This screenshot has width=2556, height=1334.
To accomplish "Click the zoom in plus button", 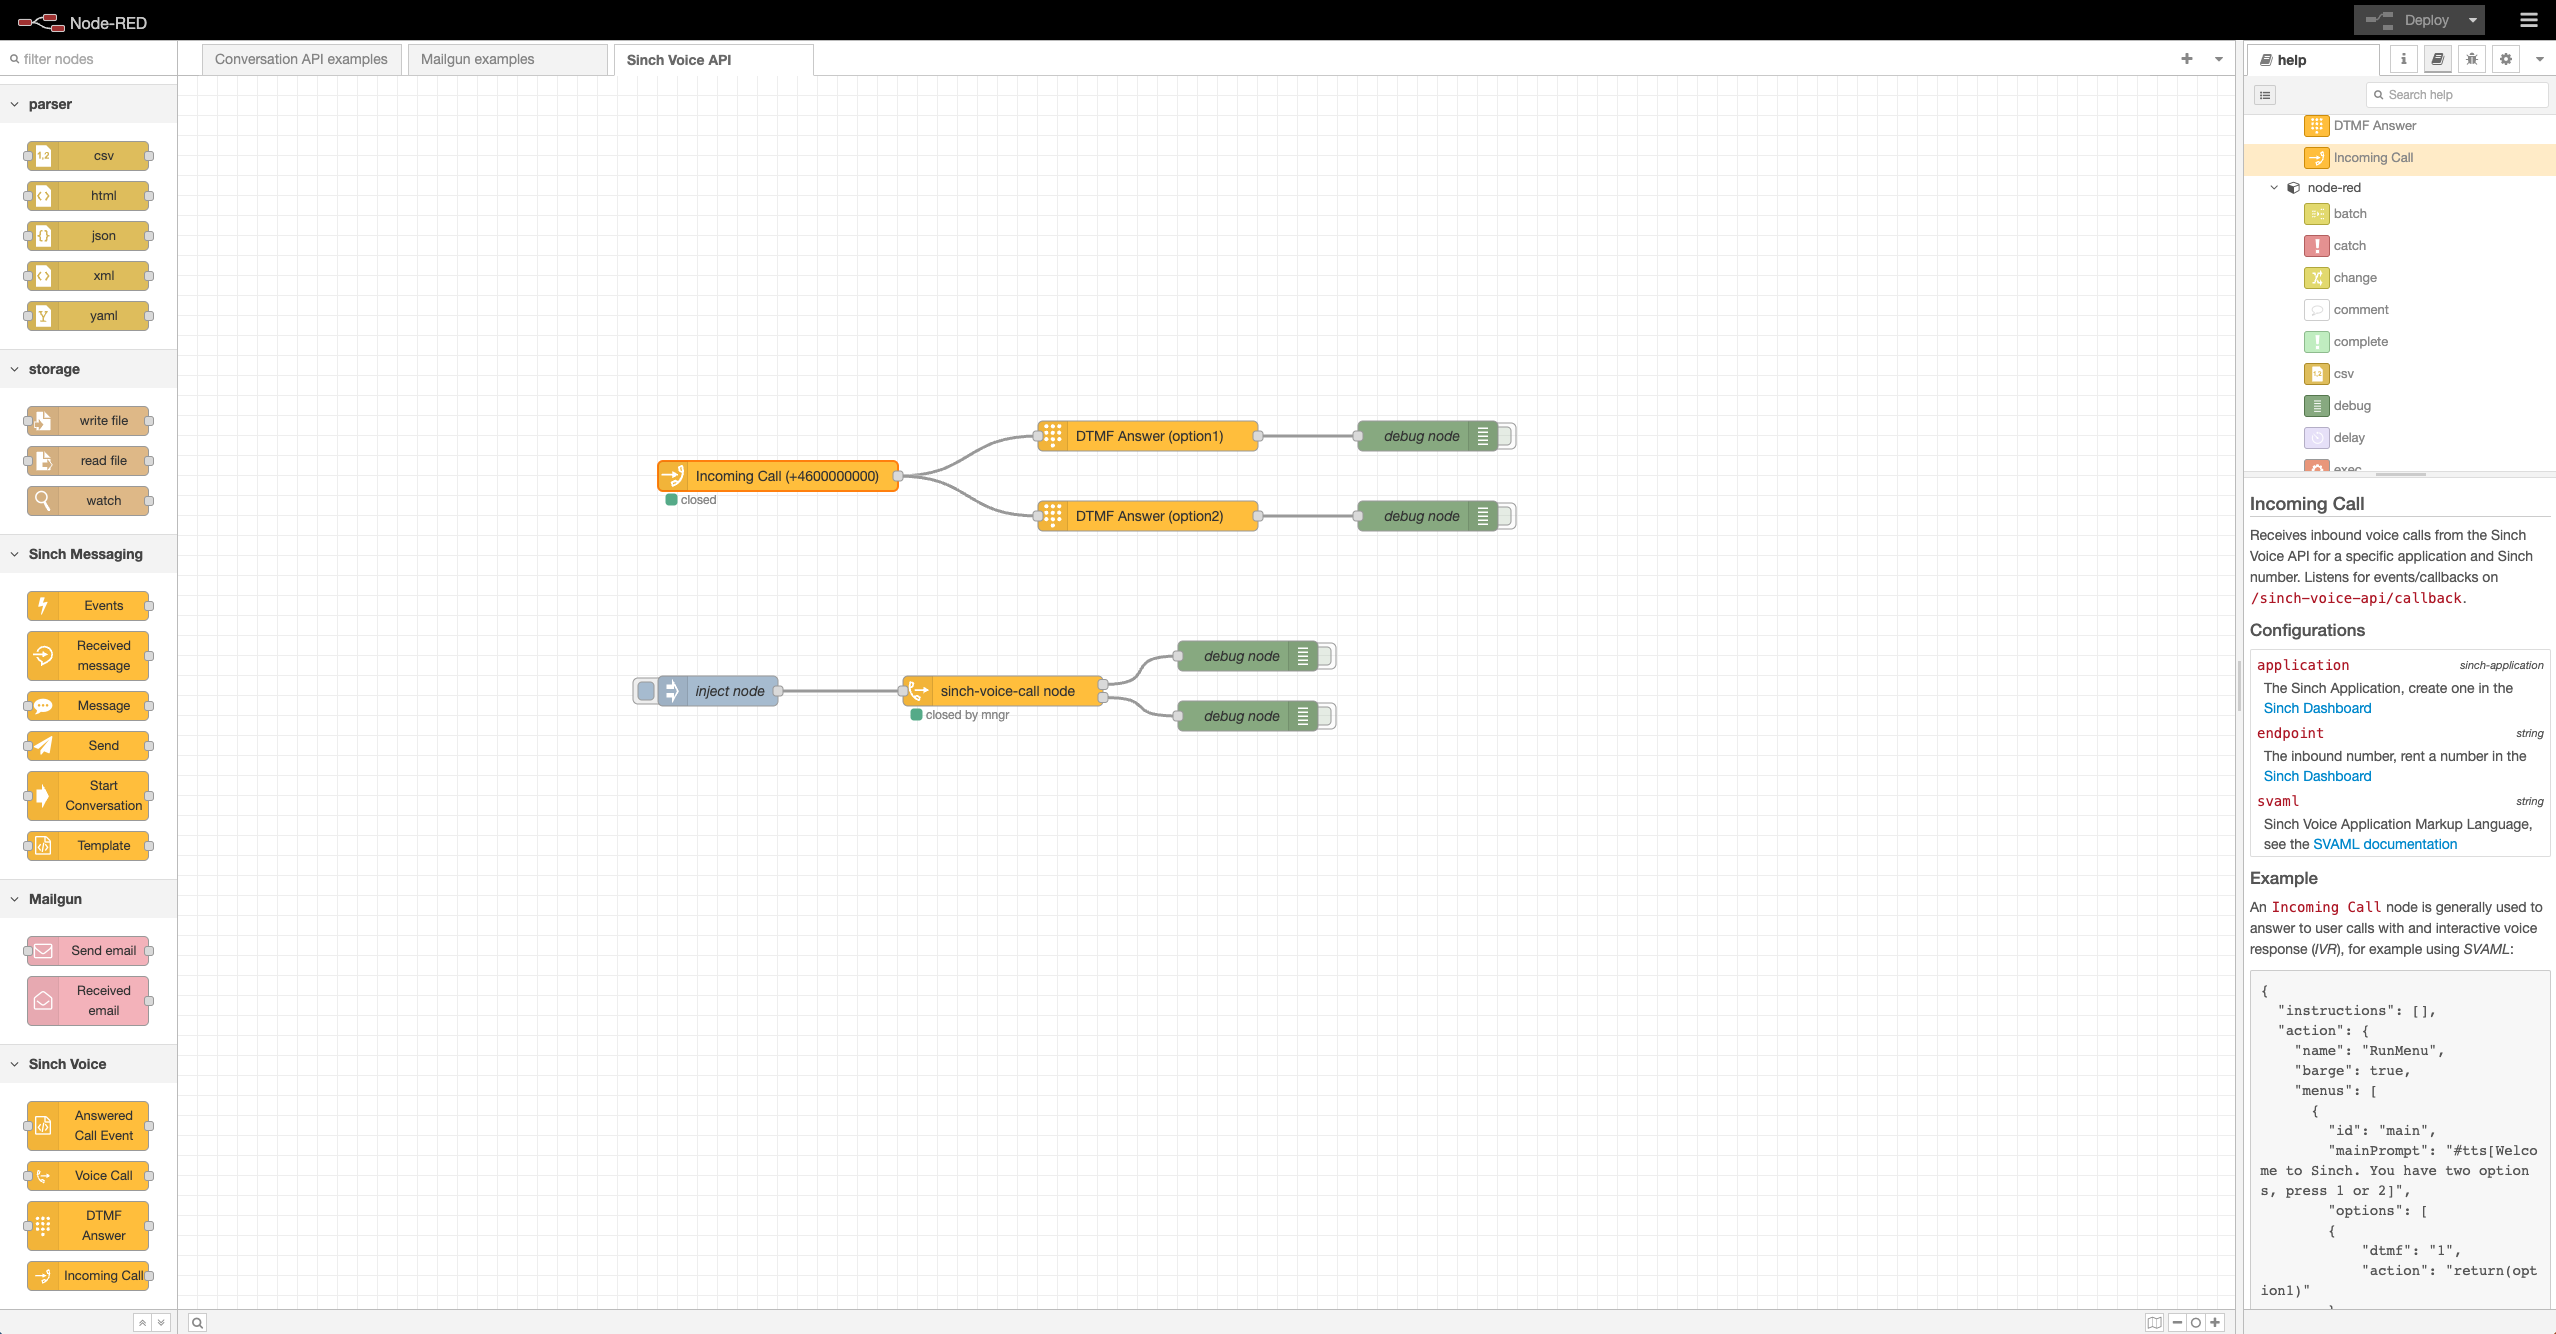I will [x=2215, y=1323].
